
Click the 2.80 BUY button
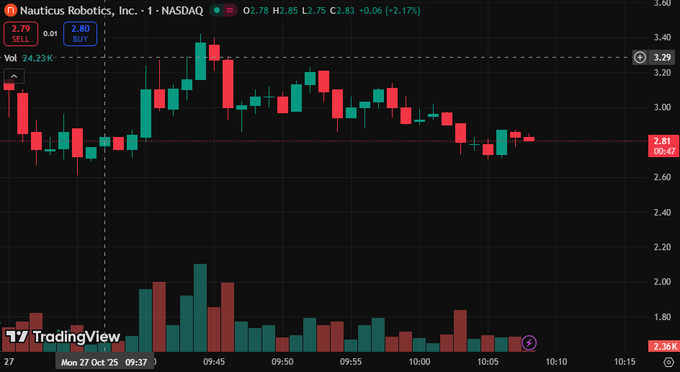pyautogui.click(x=80, y=33)
